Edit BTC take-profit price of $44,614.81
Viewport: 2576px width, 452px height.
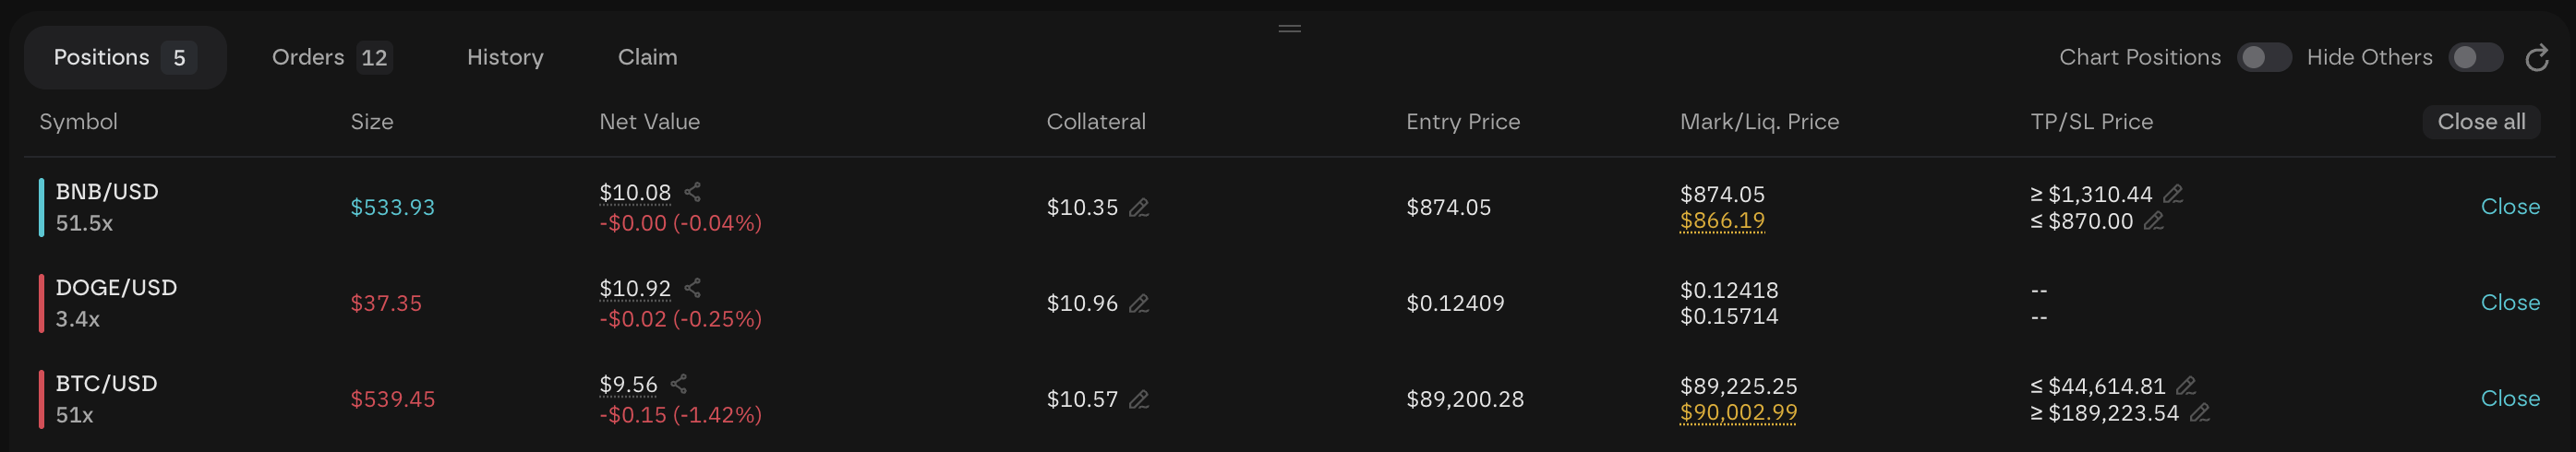2187,386
